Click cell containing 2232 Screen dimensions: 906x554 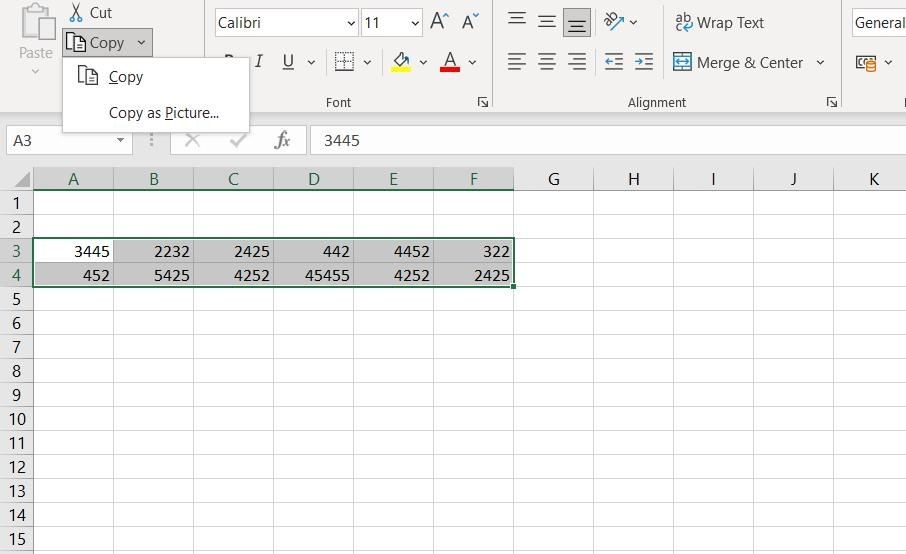[154, 251]
